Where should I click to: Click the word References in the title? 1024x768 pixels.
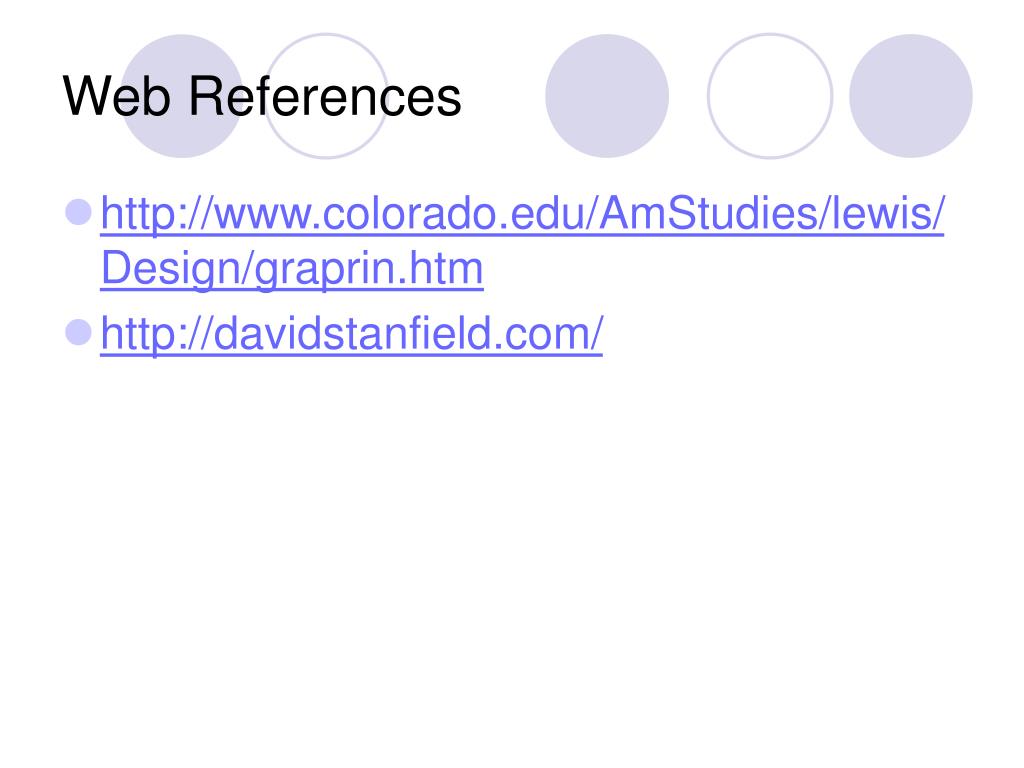click(x=325, y=97)
